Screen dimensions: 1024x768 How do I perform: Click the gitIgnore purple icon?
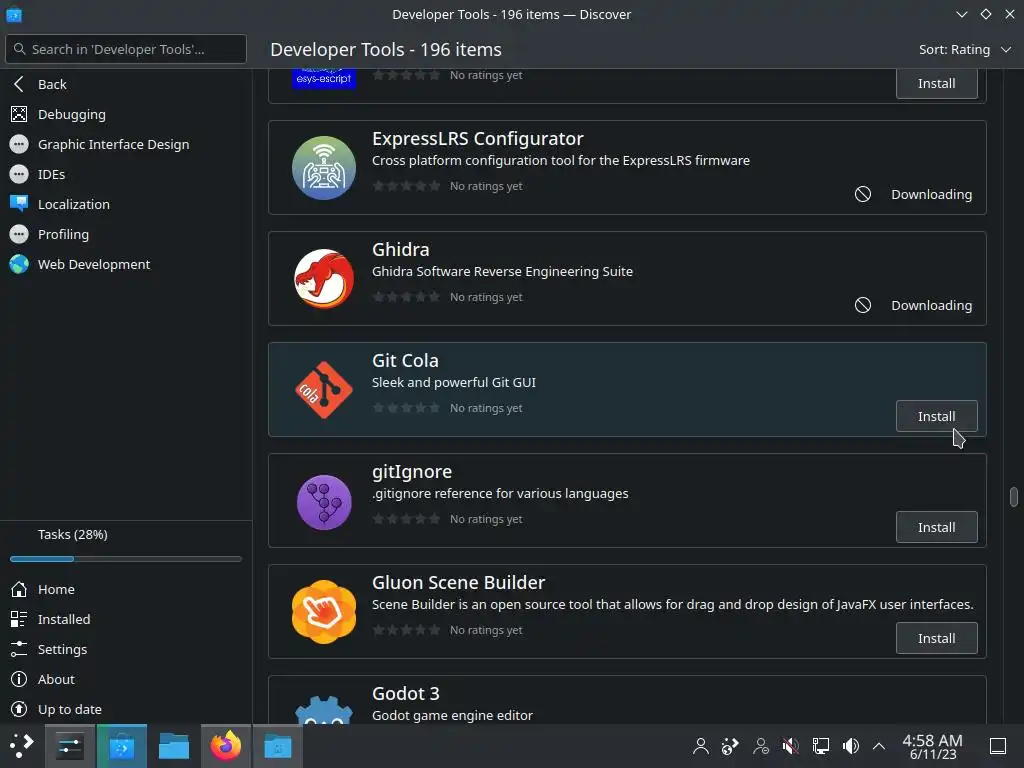(324, 501)
